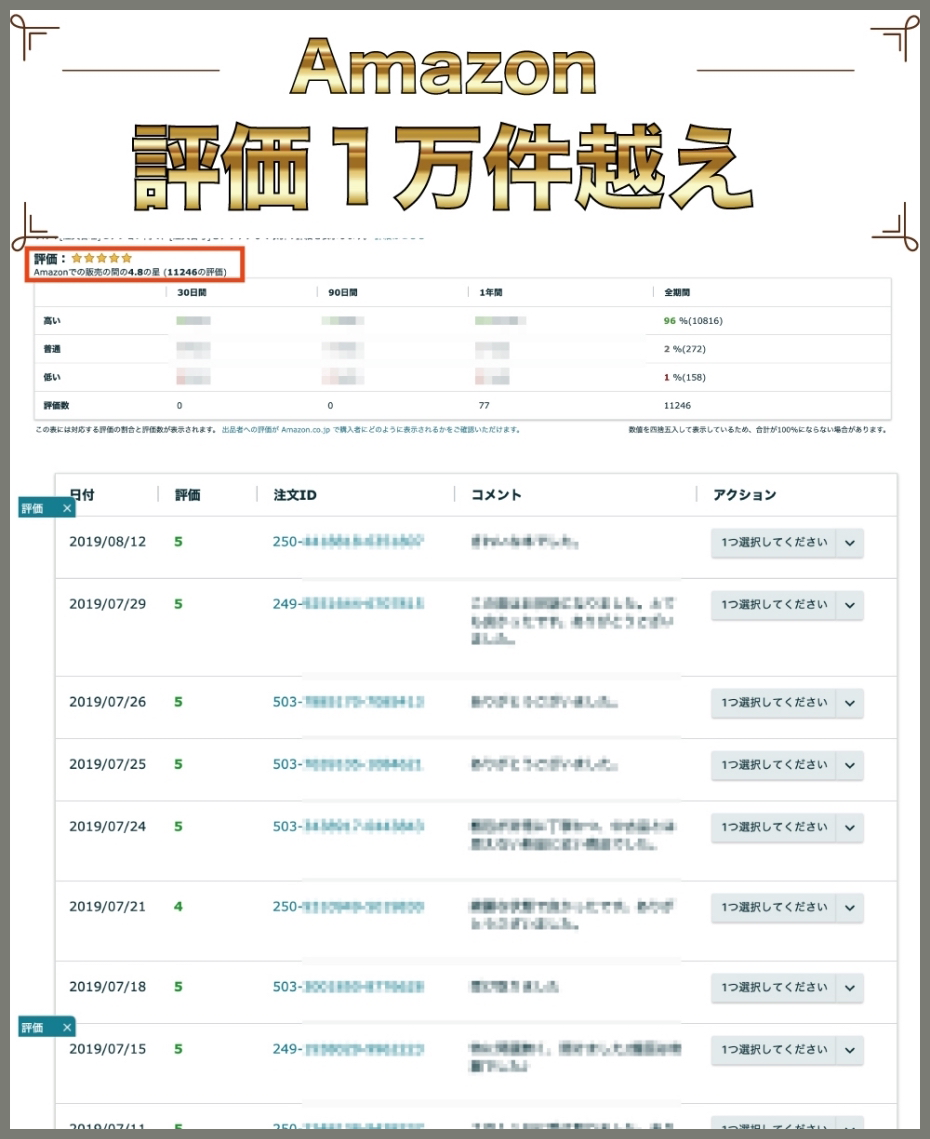Click the 30日間 column header
Screen dimensions: 930x1139
click(x=192, y=292)
